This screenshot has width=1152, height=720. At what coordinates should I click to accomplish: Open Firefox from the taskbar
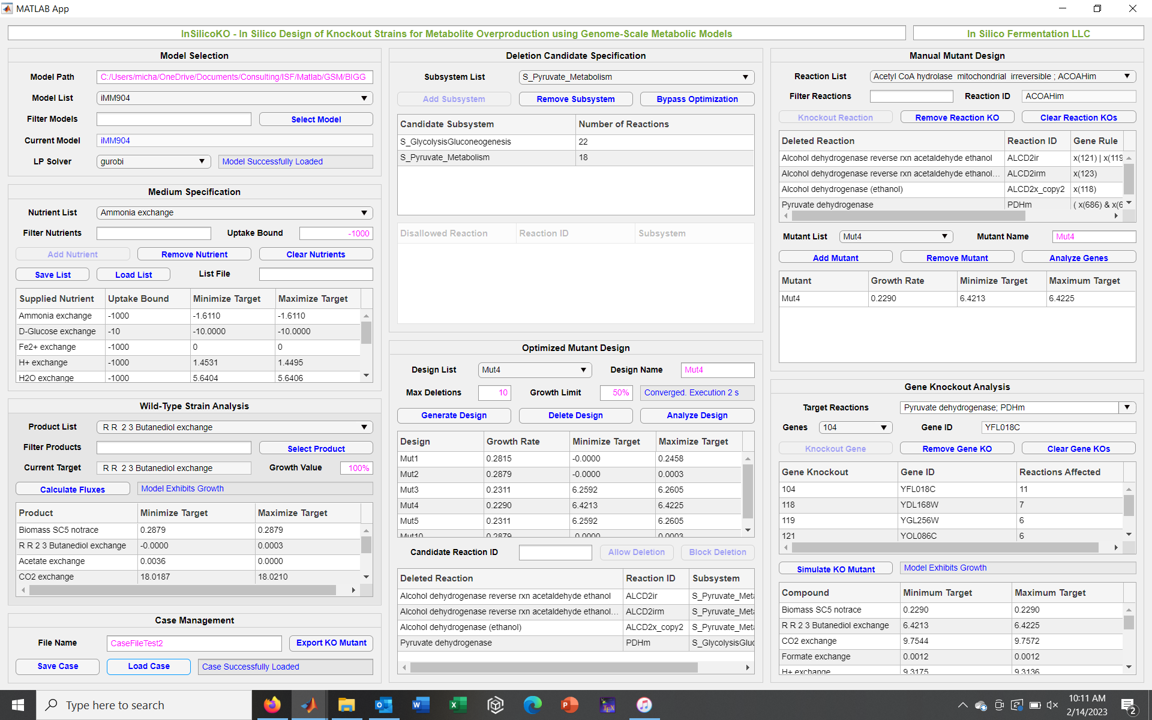click(272, 705)
